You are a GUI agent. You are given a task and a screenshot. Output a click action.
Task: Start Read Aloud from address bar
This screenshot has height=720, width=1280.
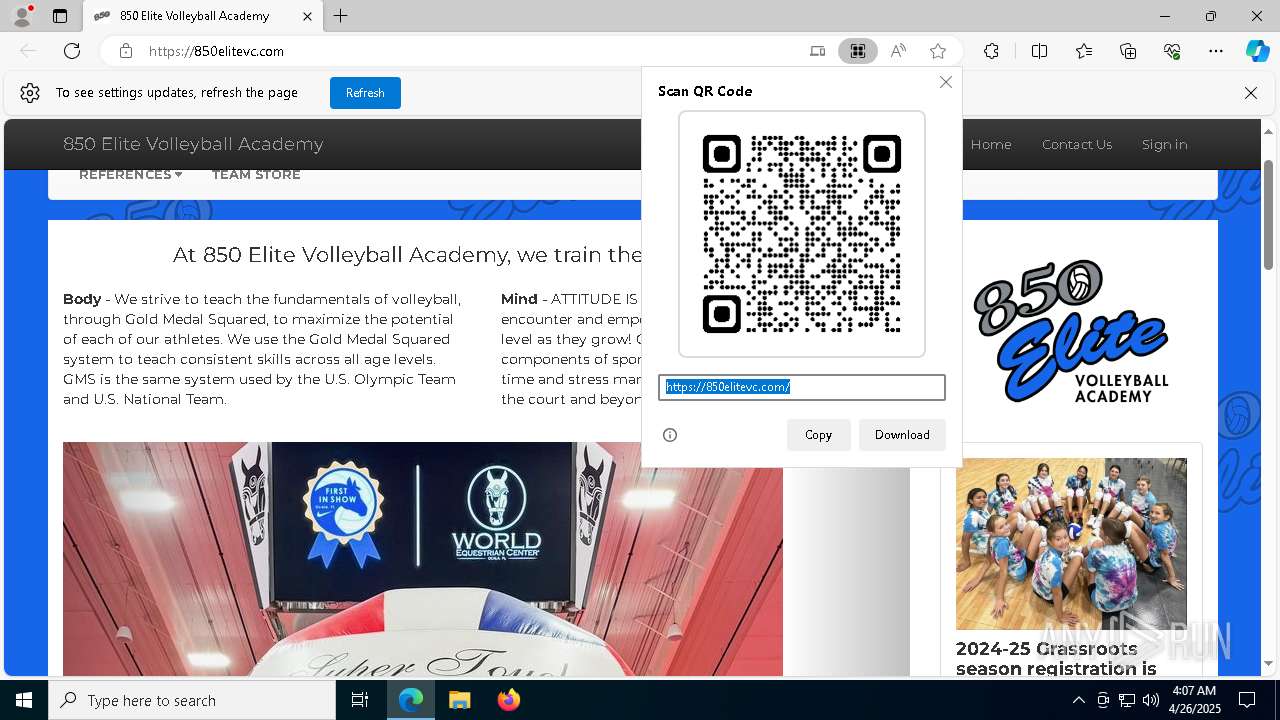point(898,51)
